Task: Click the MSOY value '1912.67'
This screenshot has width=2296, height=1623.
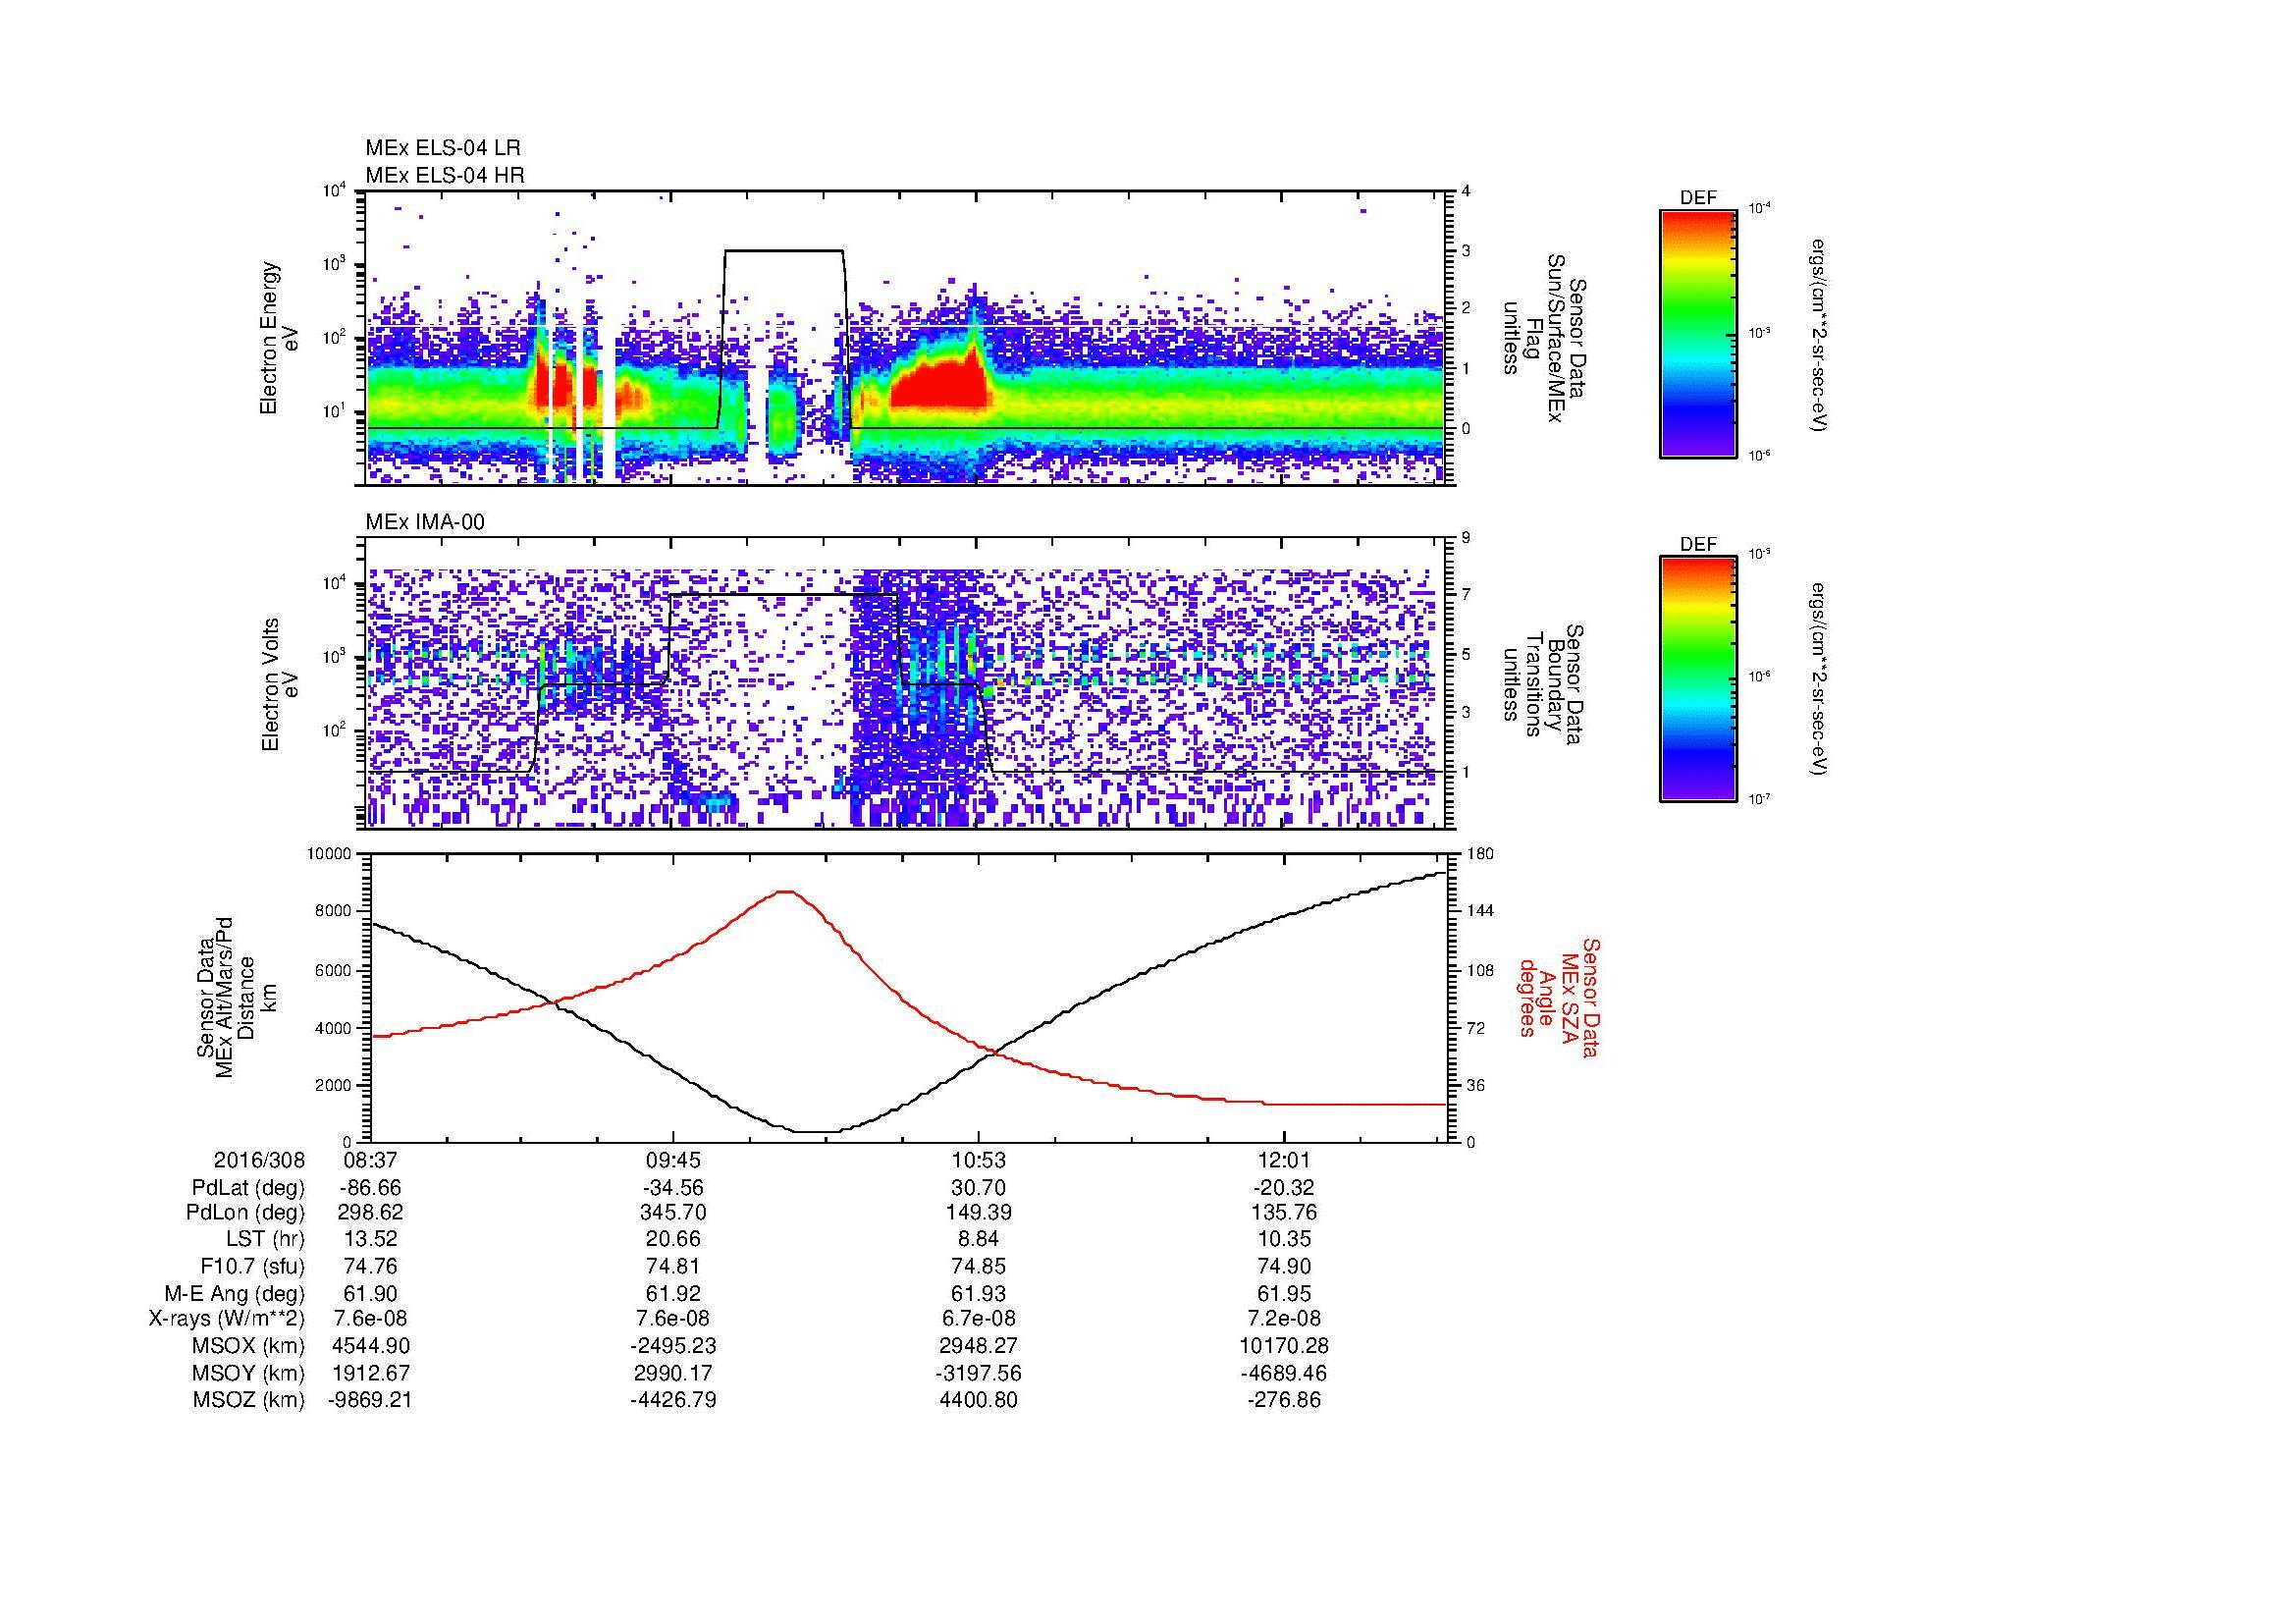Action: (370, 1373)
